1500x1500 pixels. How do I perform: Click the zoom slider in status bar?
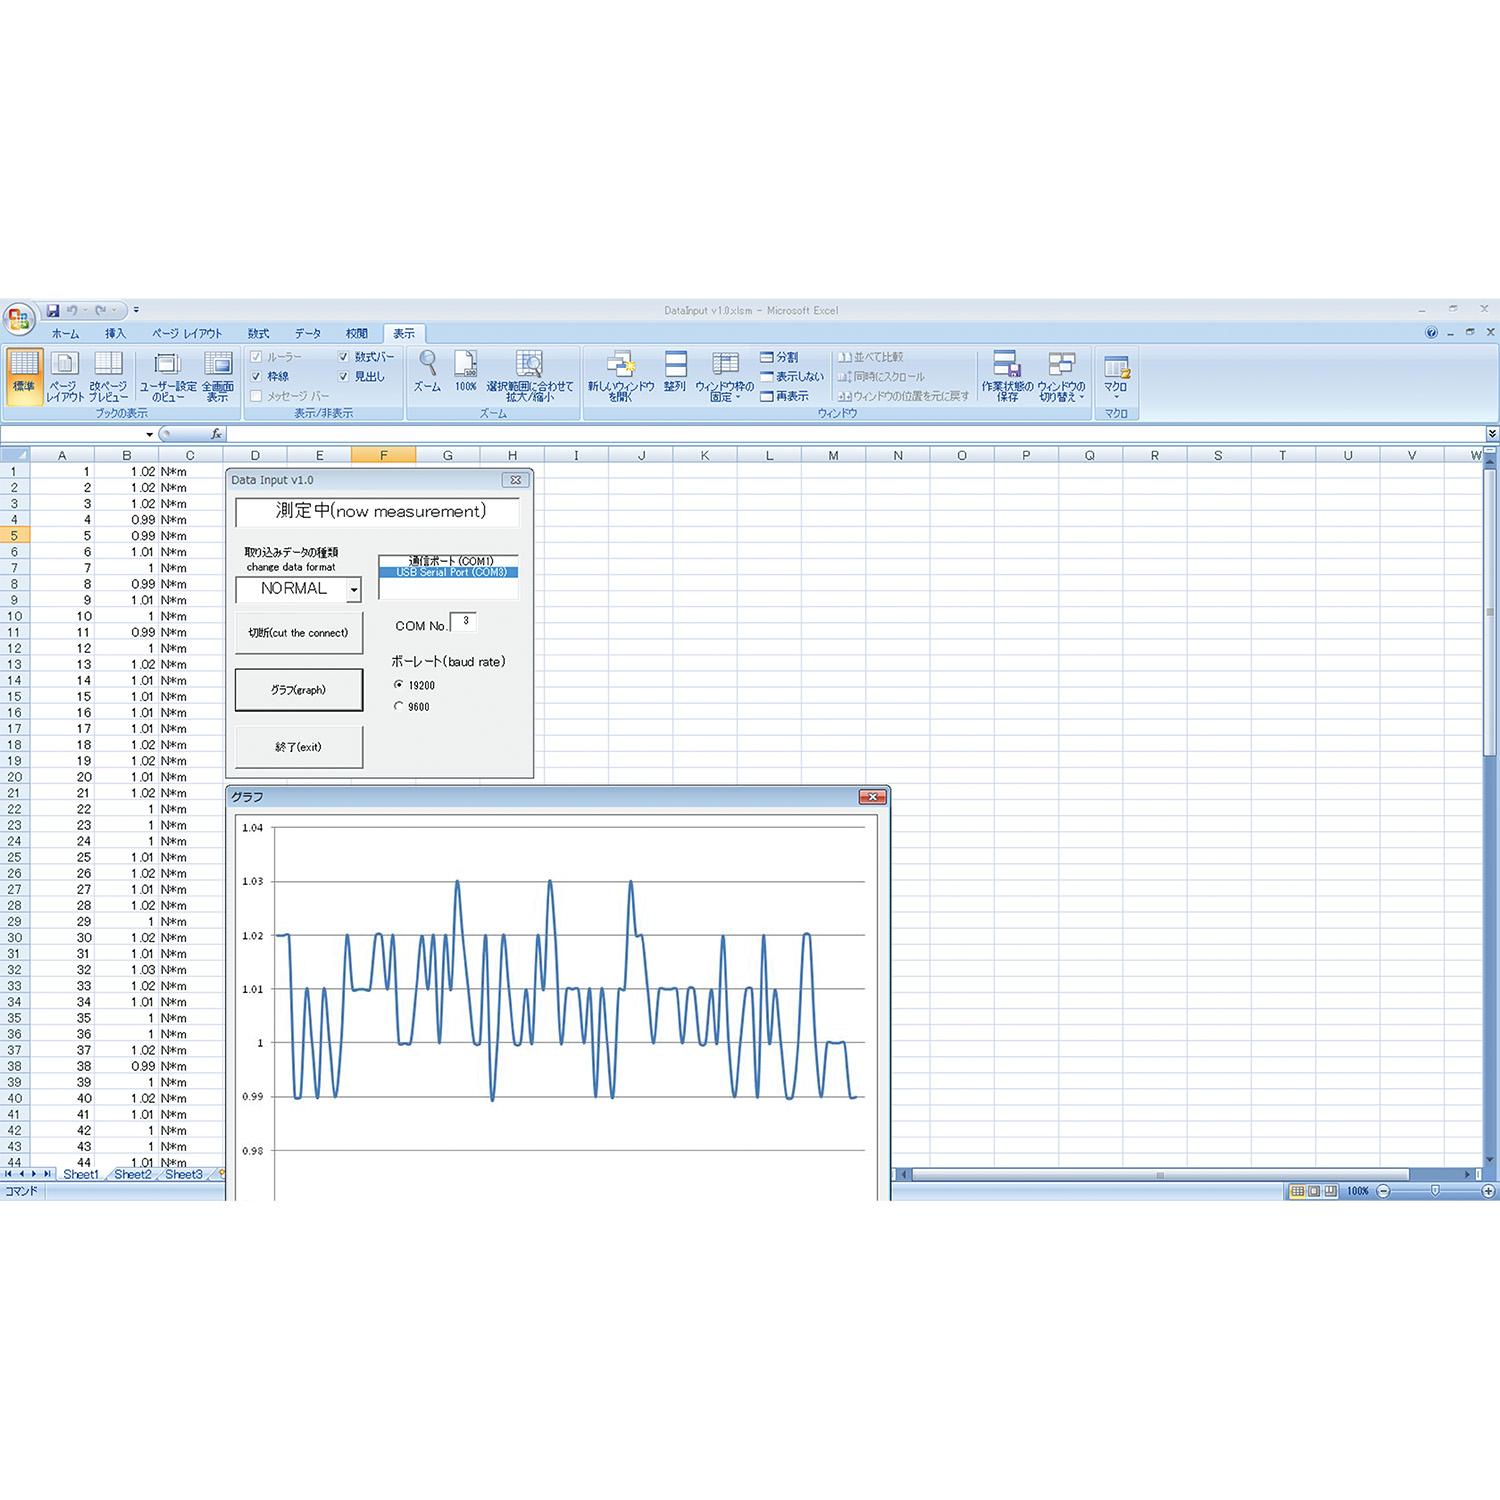(1435, 1191)
